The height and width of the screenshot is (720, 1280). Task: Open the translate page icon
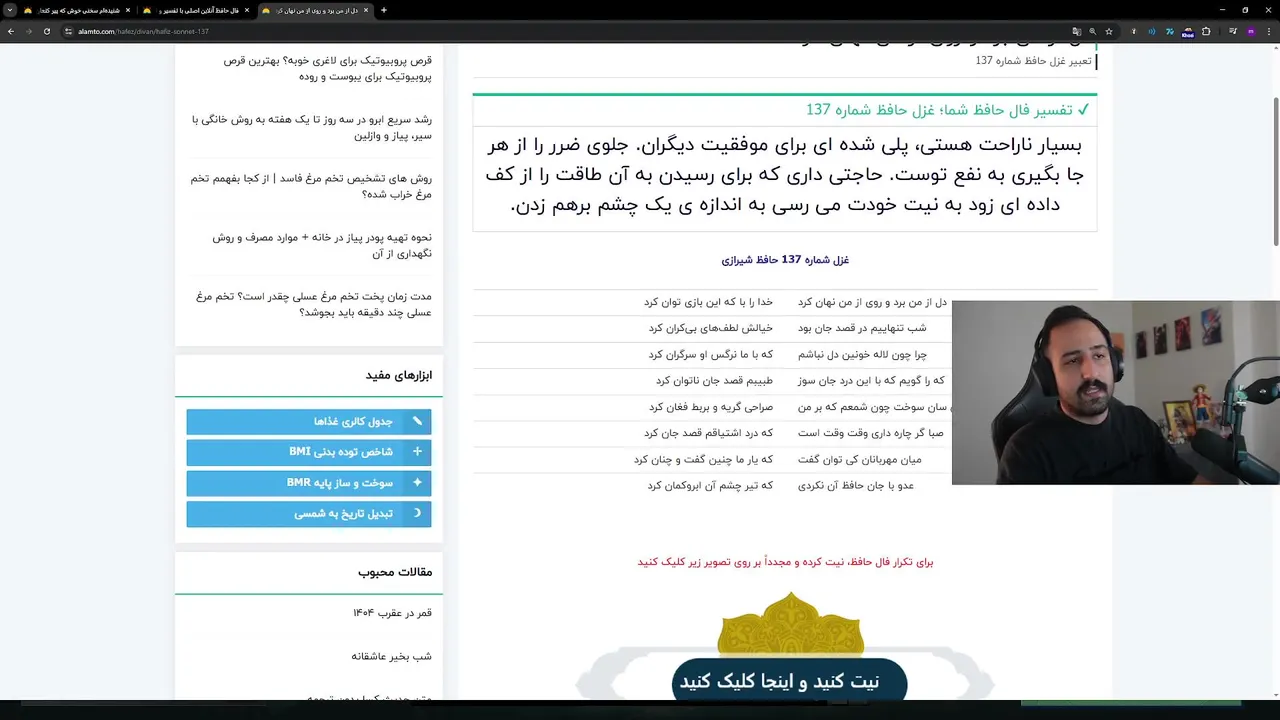pyautogui.click(x=1075, y=31)
